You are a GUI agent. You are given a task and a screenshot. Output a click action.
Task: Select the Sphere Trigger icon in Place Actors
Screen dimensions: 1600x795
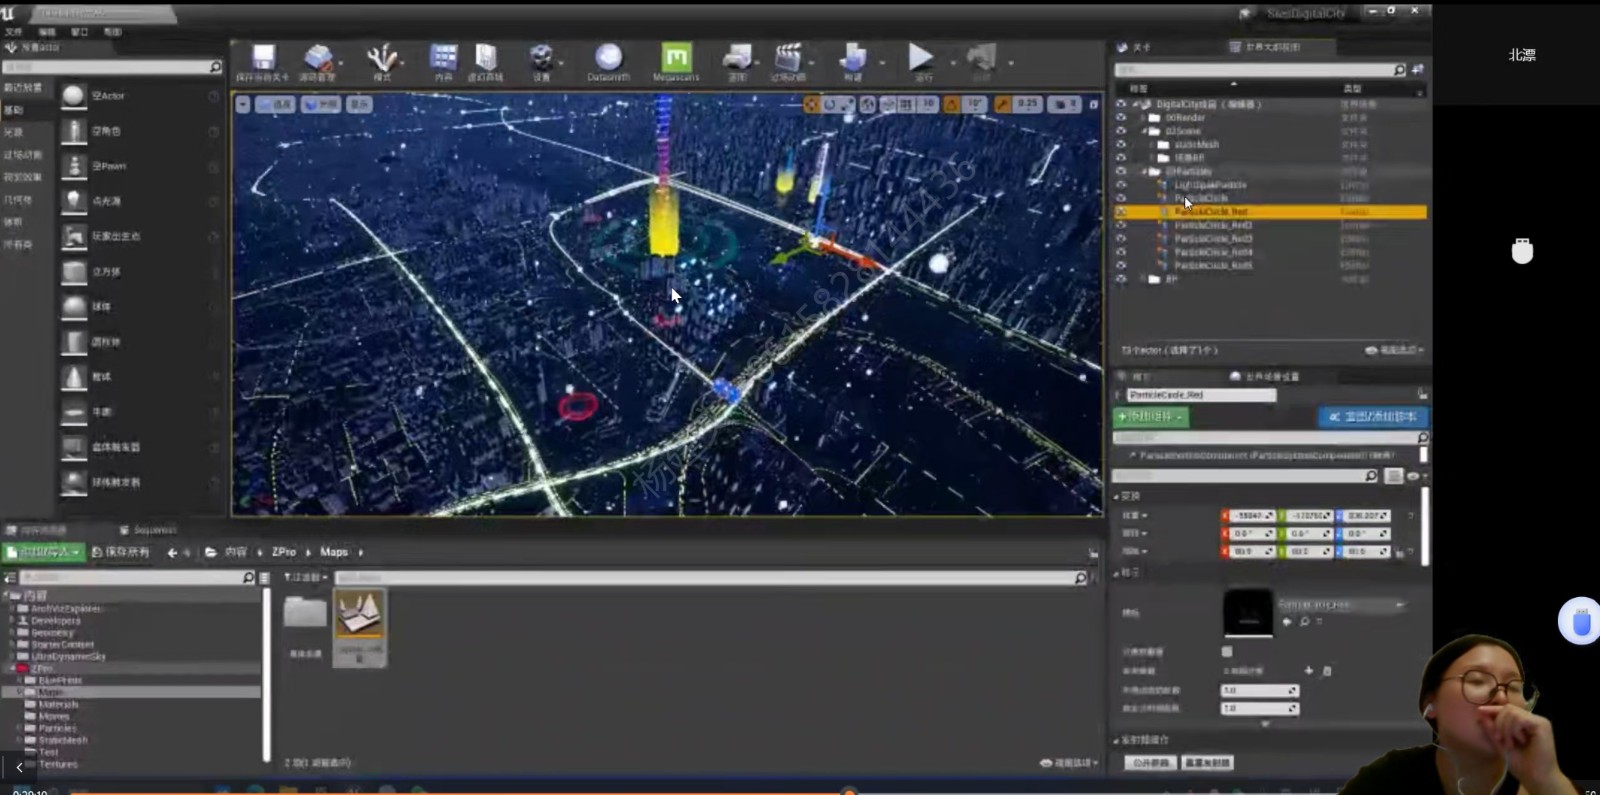tap(74, 482)
